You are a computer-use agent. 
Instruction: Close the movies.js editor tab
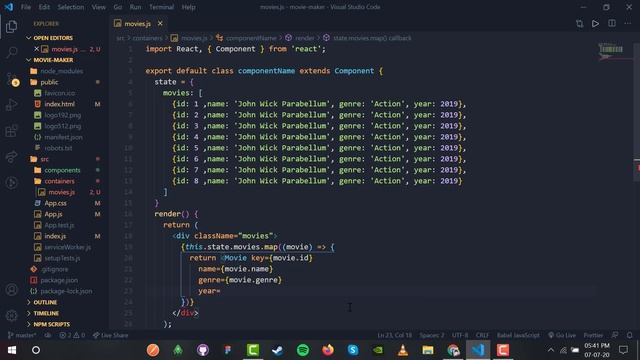[x=160, y=24]
